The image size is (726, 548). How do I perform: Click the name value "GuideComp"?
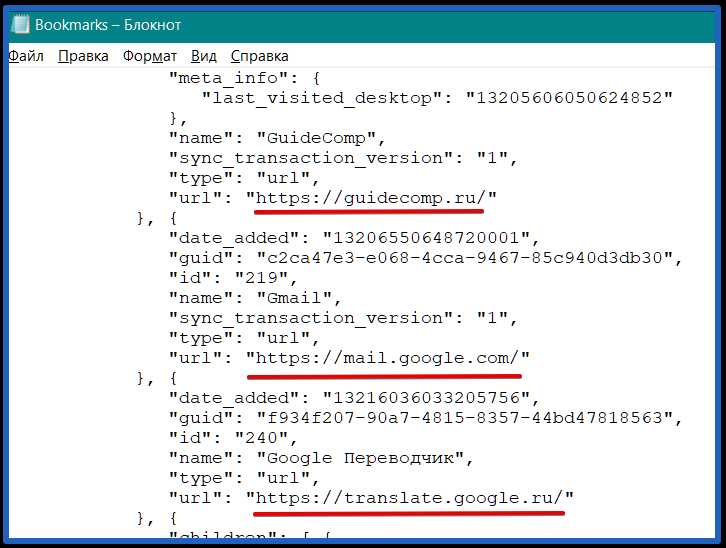(x=317, y=138)
